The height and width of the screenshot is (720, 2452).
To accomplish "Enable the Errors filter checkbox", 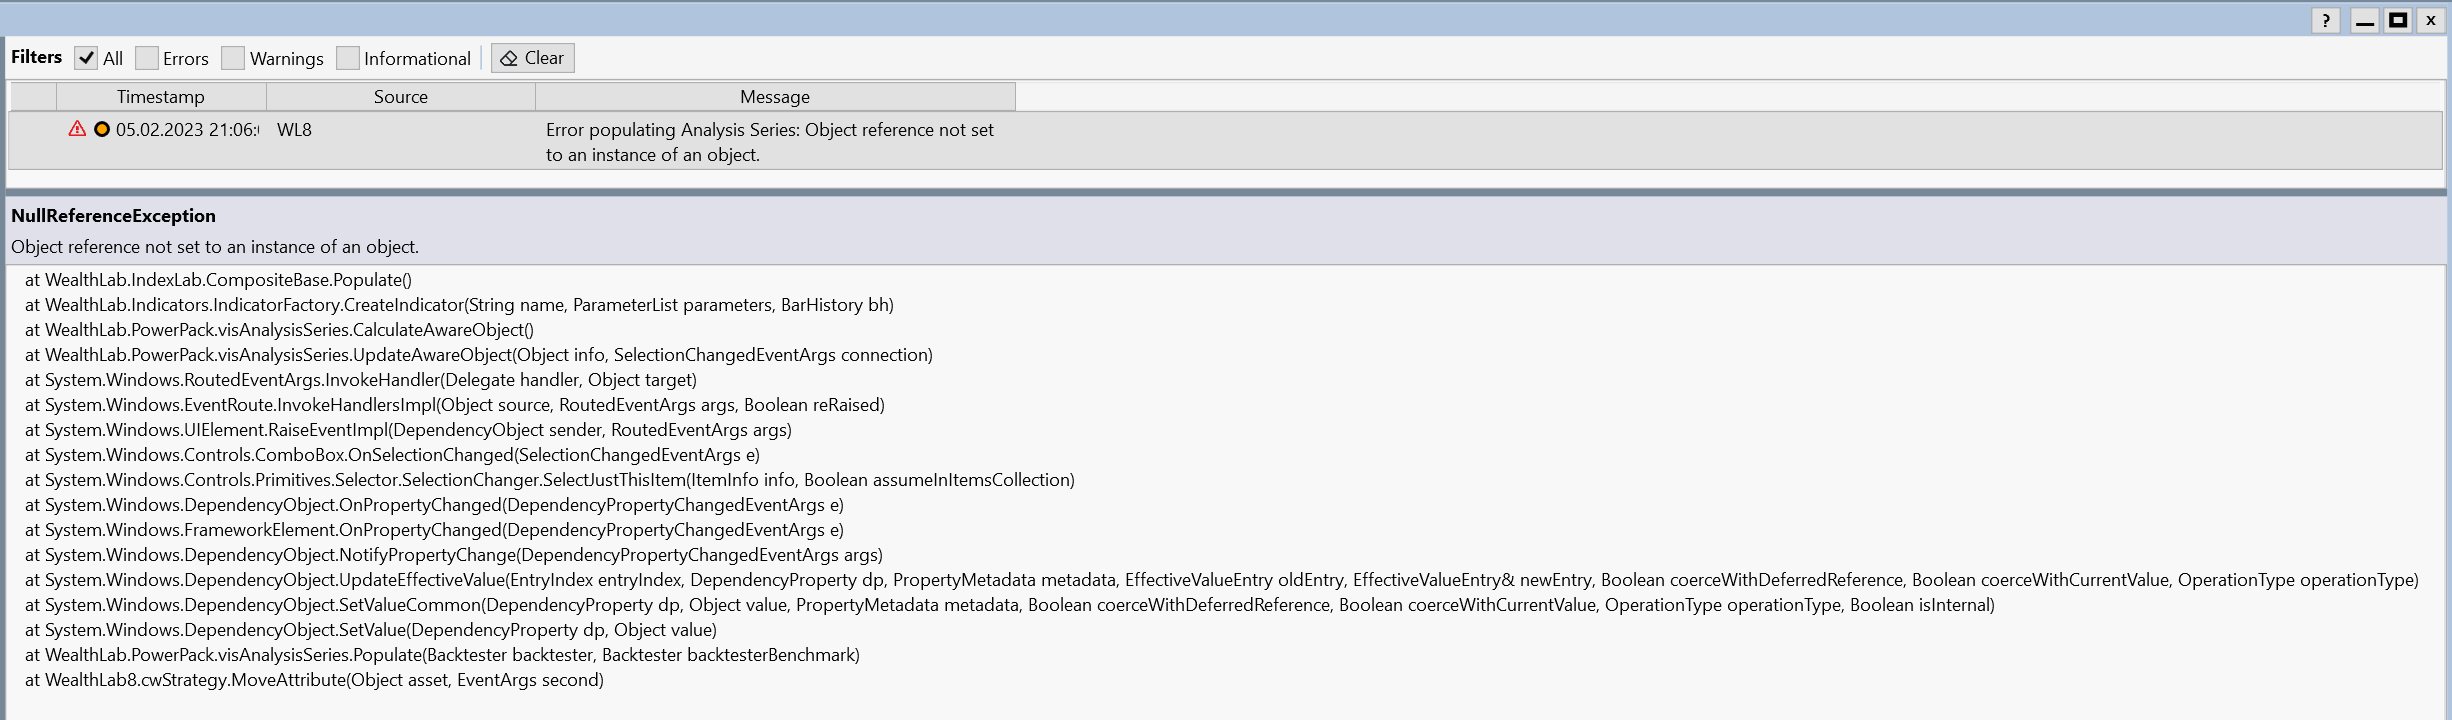I will point(147,58).
